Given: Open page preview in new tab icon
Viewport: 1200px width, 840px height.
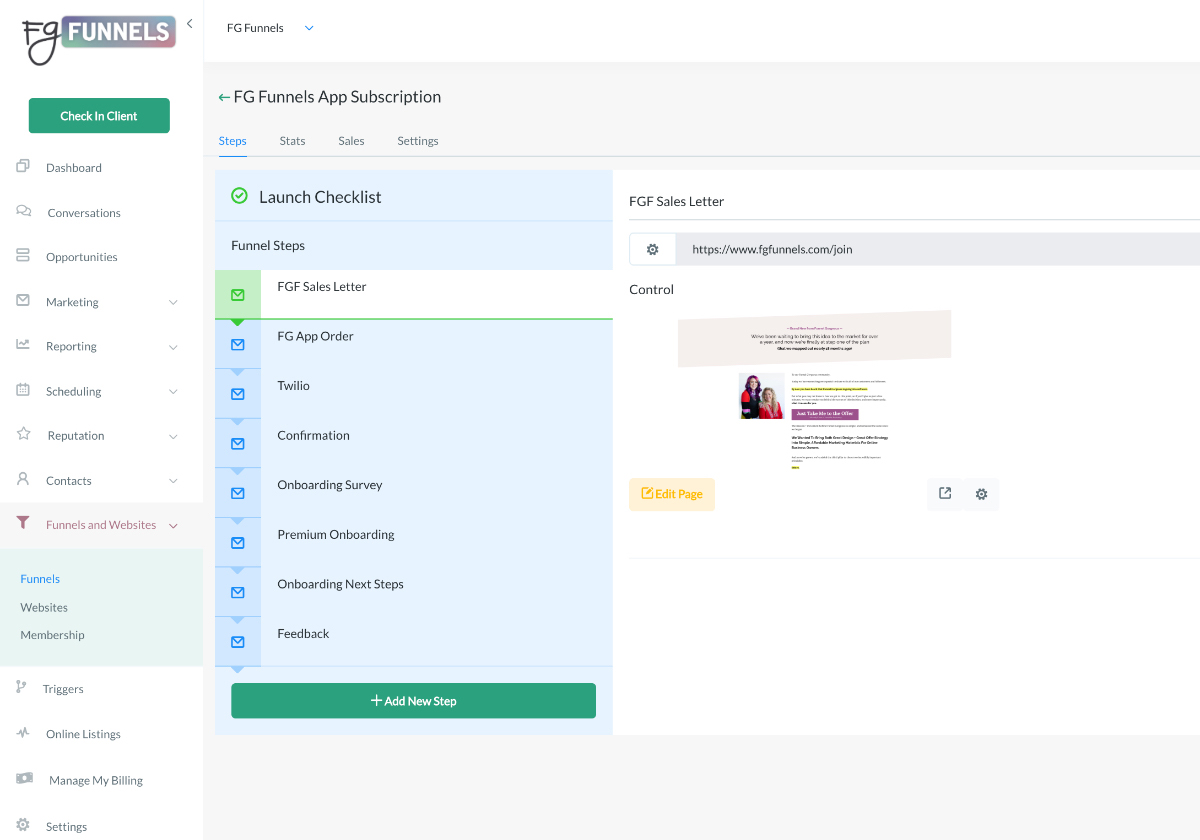Looking at the screenshot, I should click(945, 494).
